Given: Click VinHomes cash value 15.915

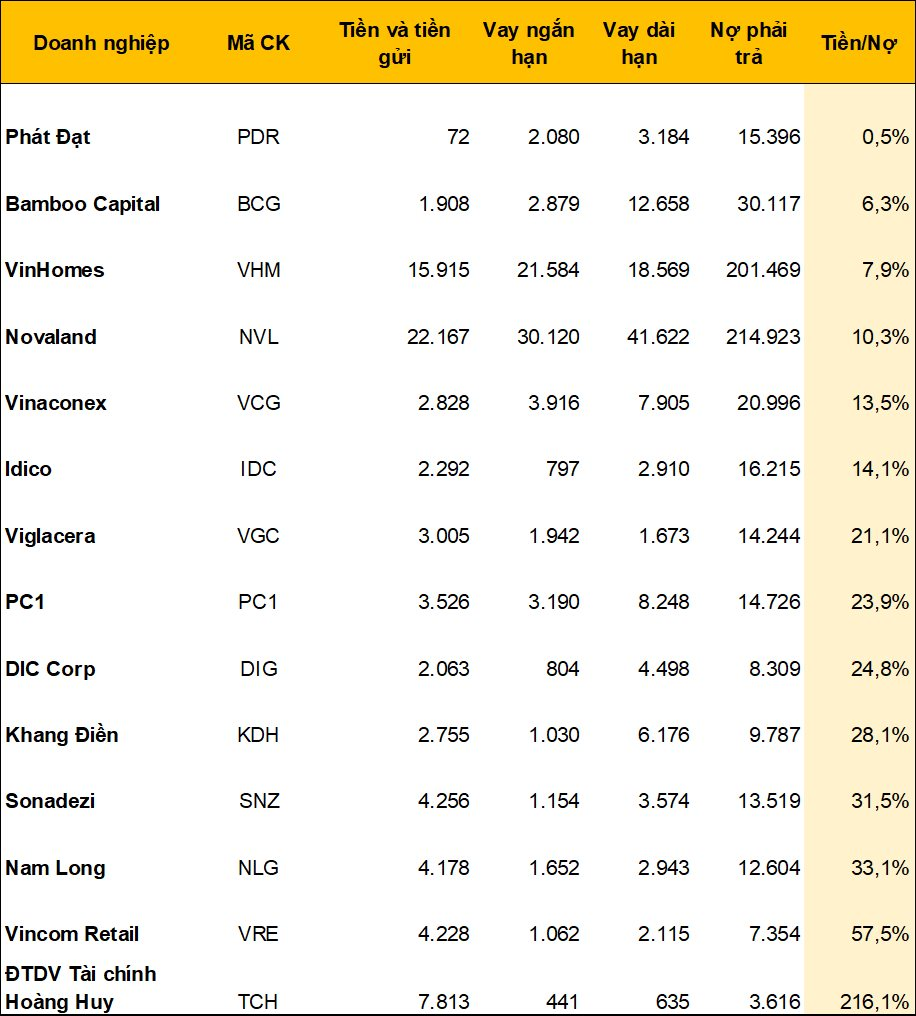Looking at the screenshot, I should pos(439,270).
